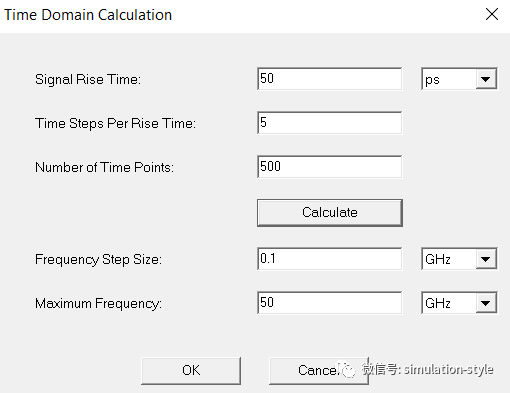
Task: Click the Number of Time Points label
Action: 104,167
